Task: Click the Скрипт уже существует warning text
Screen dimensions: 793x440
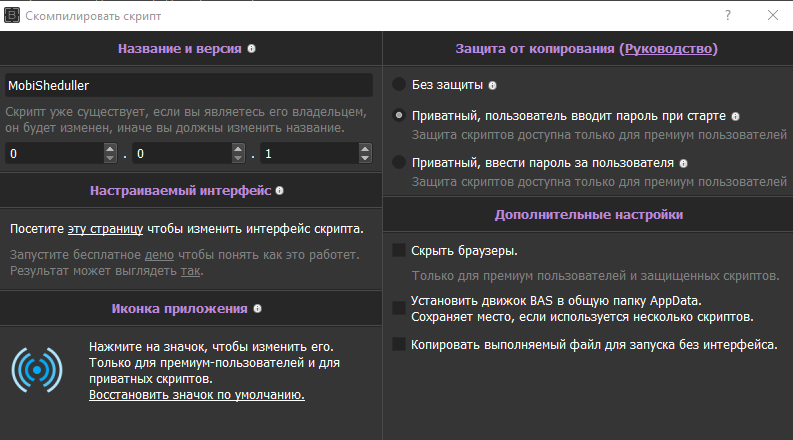Action: point(186,120)
